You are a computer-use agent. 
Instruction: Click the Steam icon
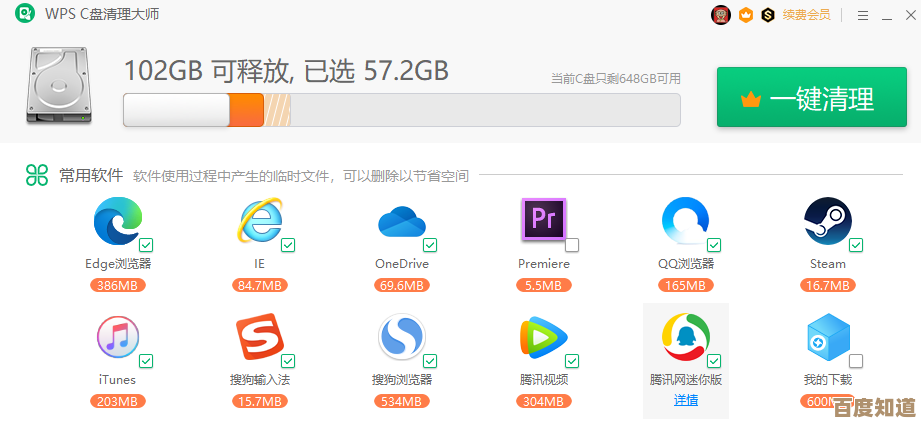[x=827, y=221]
